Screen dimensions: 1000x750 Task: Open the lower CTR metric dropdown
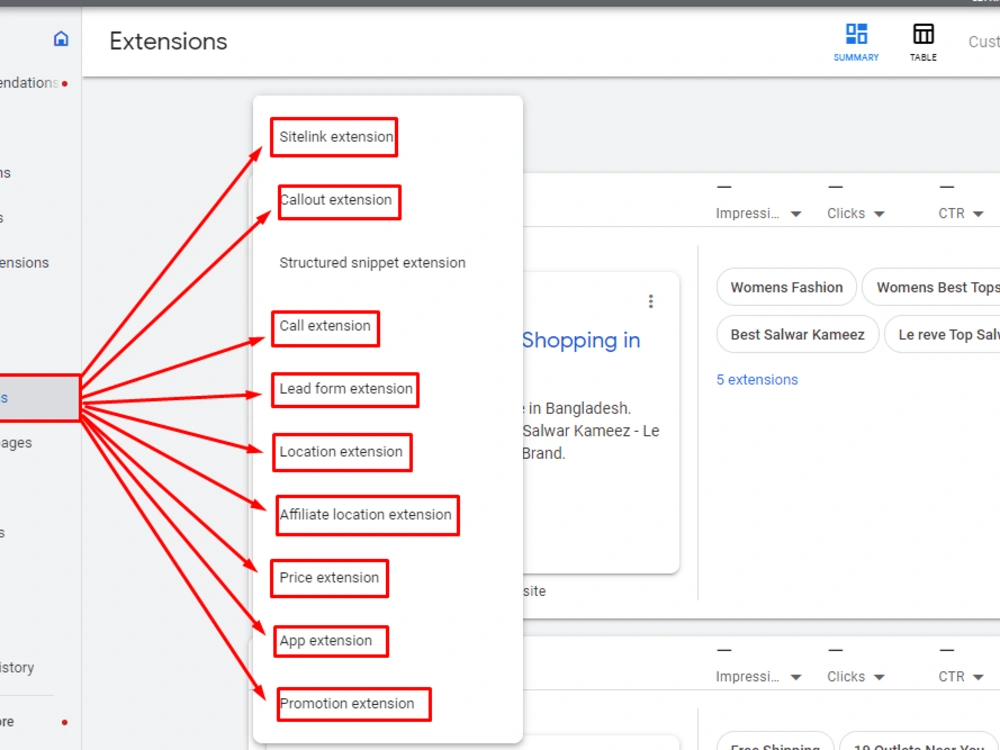(x=960, y=677)
